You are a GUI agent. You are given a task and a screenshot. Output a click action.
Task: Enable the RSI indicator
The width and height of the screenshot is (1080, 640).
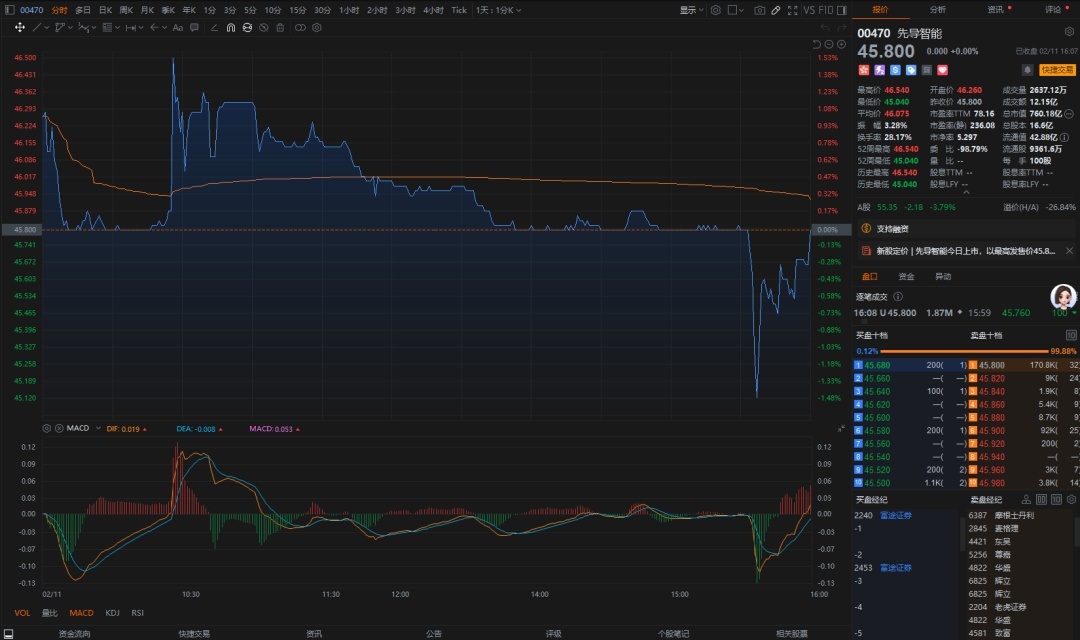pos(137,613)
